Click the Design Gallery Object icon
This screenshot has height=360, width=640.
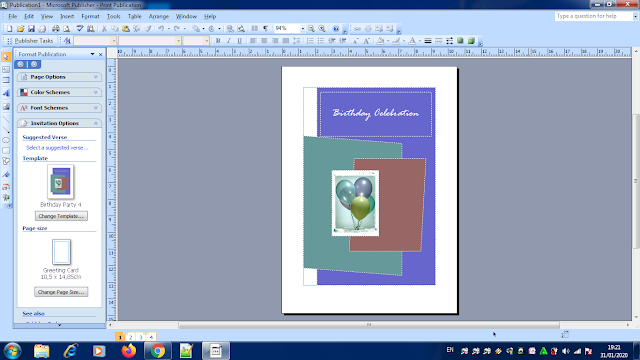pos(6,187)
